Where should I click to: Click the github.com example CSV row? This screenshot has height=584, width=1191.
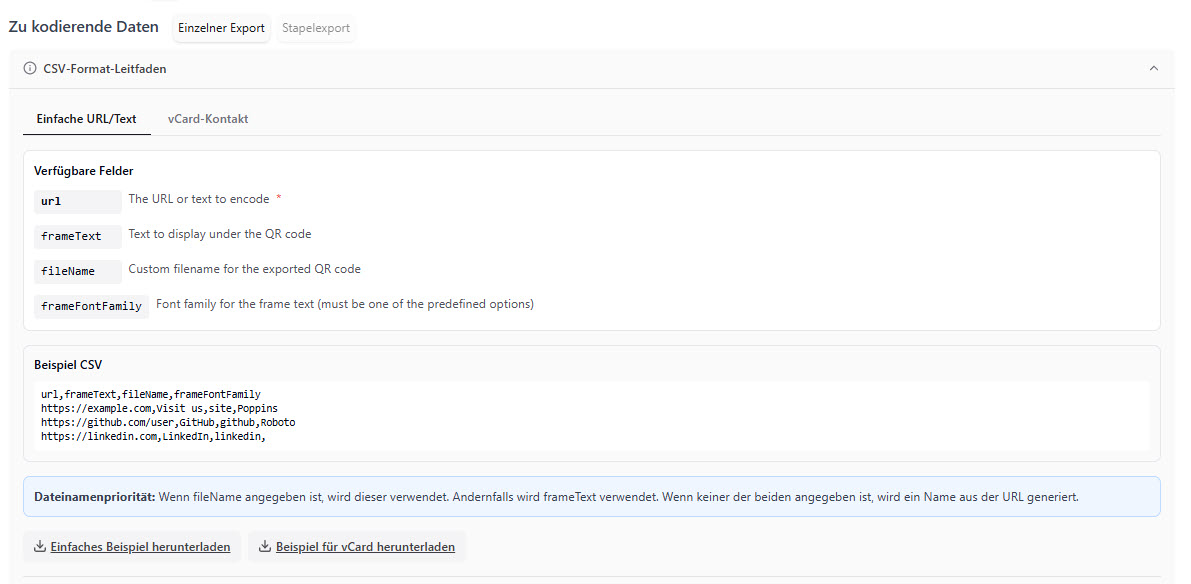(167, 422)
